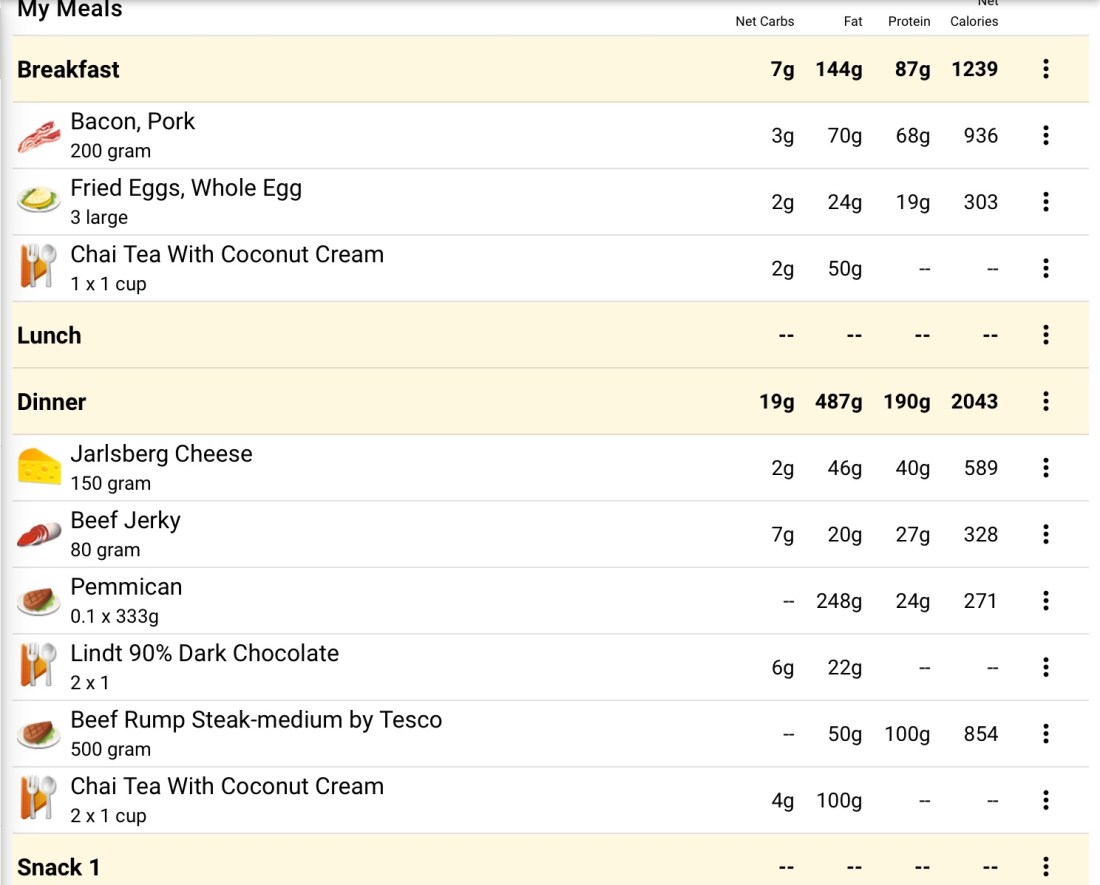The height and width of the screenshot is (885, 1100).
Task: Open the Lunch three-dot options menu
Action: (x=1046, y=335)
